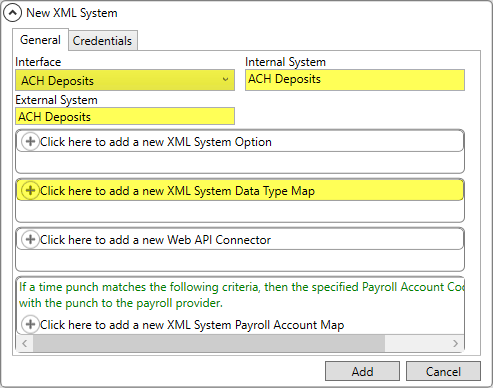Click the Interface label
This screenshot has width=493, height=388.
38,62
